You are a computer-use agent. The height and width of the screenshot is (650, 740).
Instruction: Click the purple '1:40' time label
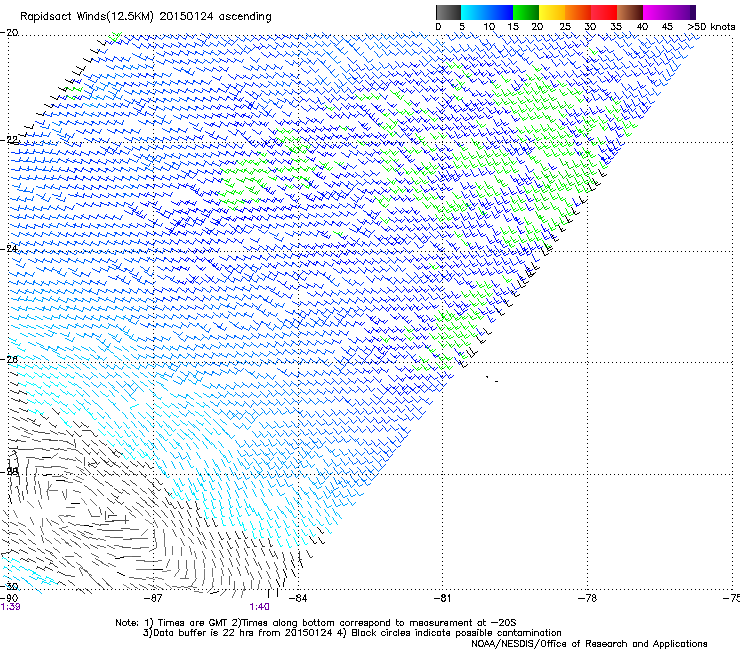pos(260,607)
